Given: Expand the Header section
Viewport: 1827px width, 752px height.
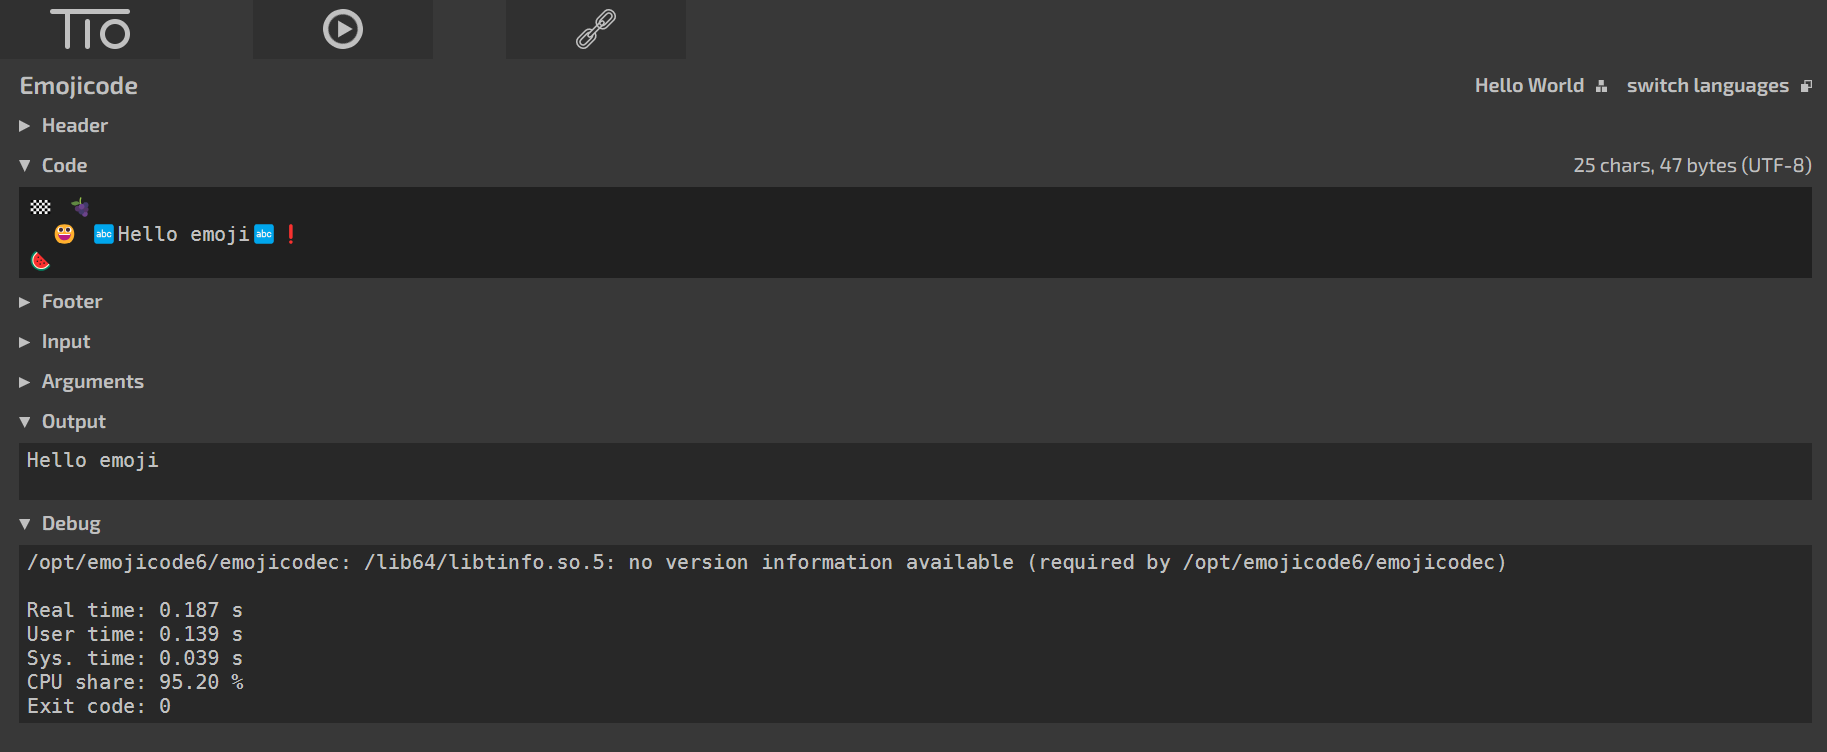Looking at the screenshot, I should (64, 125).
